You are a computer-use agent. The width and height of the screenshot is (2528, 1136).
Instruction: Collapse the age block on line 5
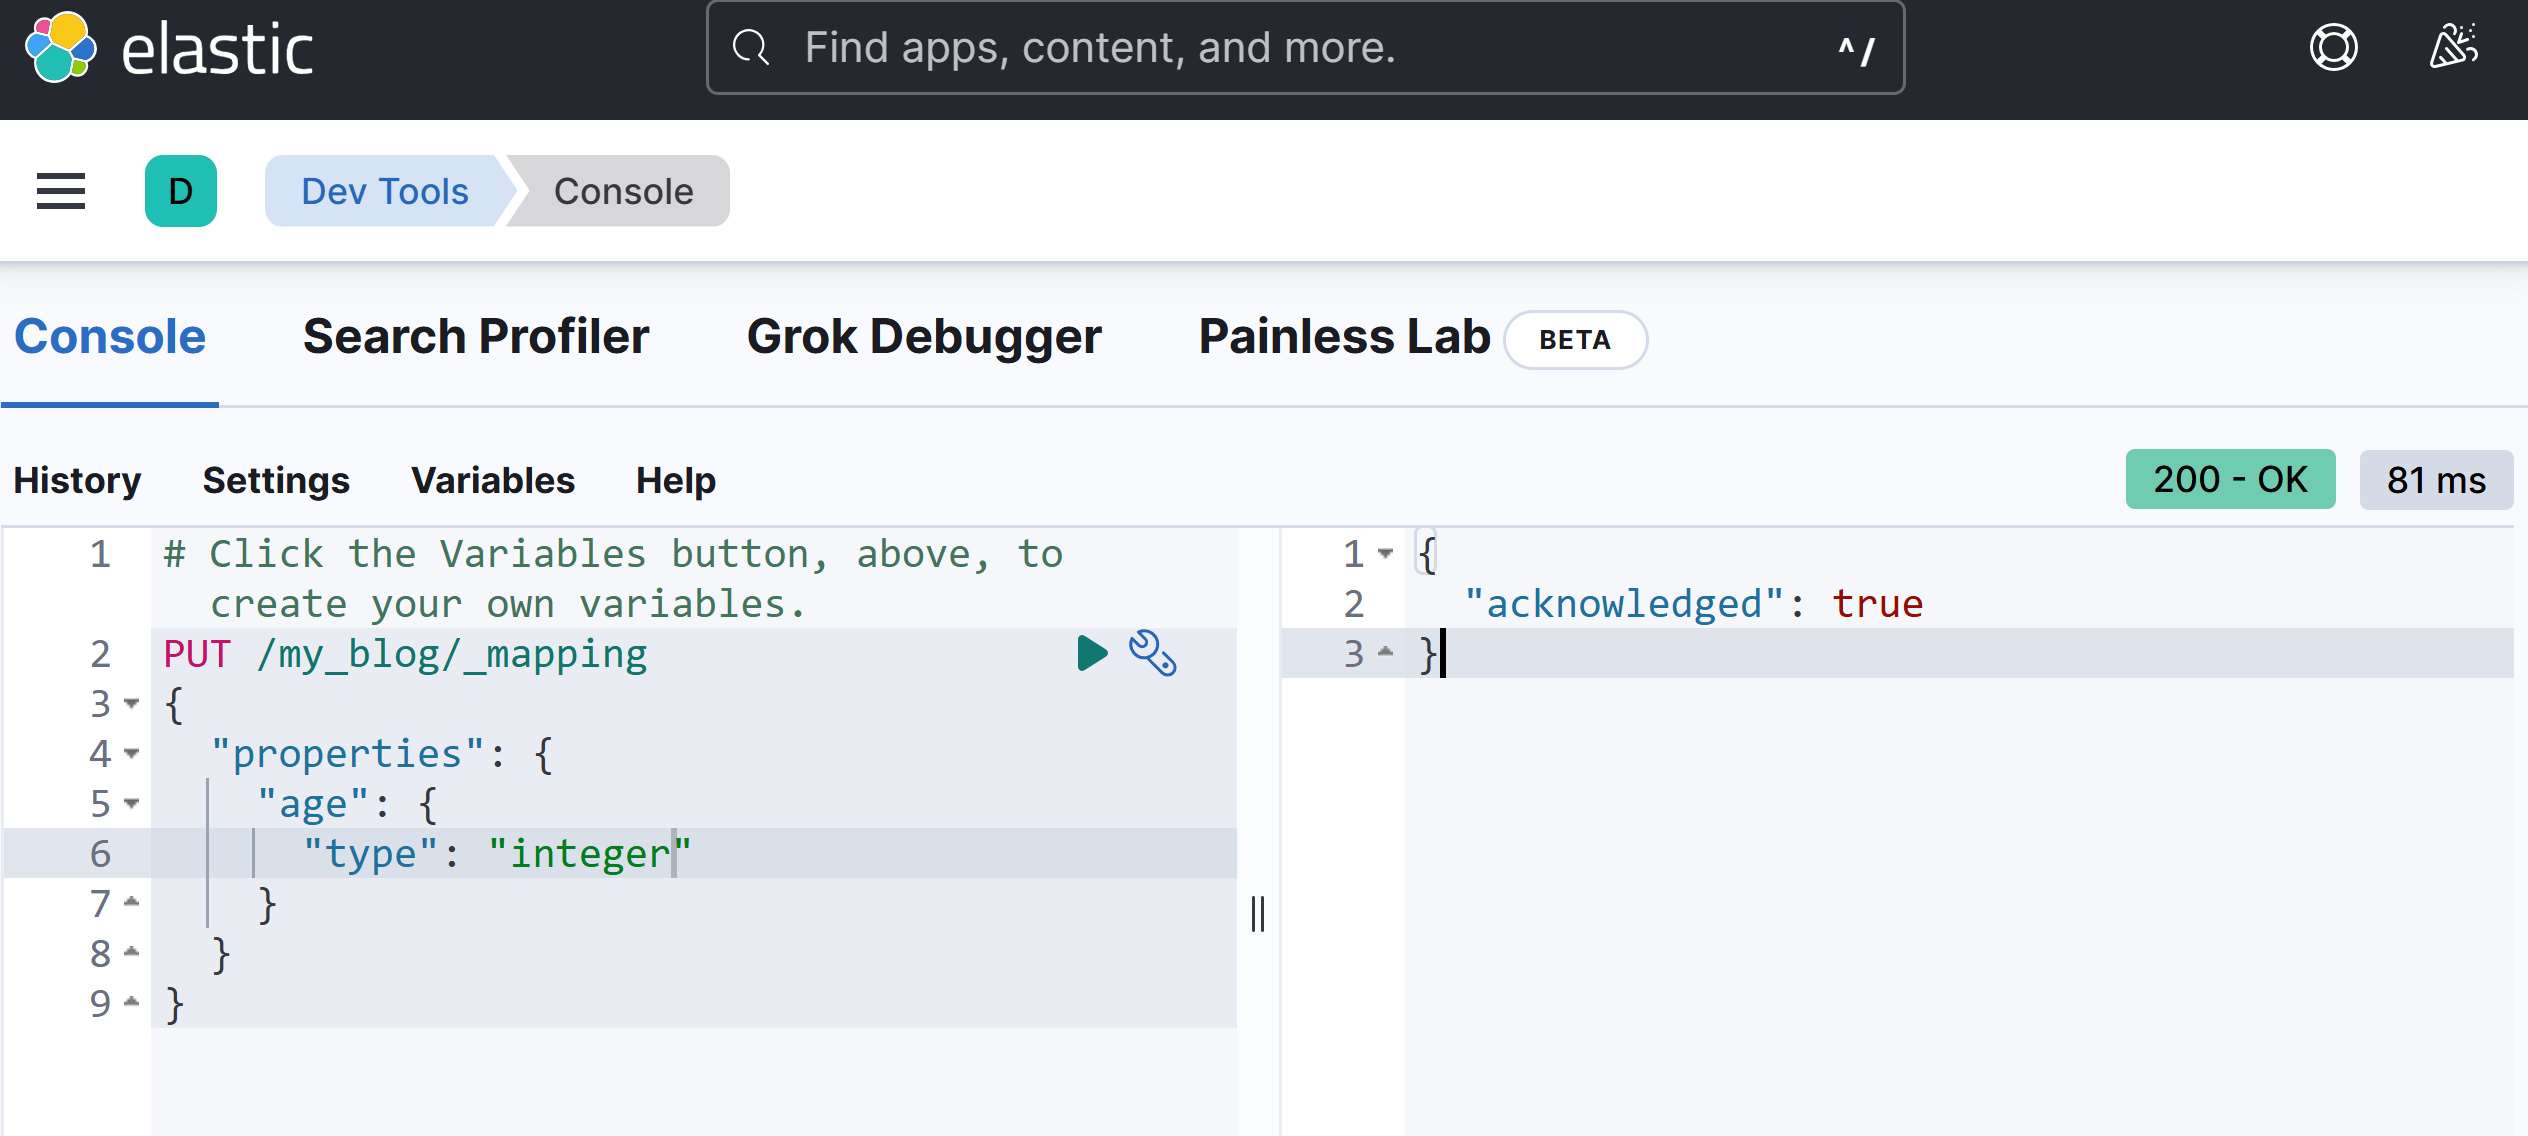click(132, 804)
